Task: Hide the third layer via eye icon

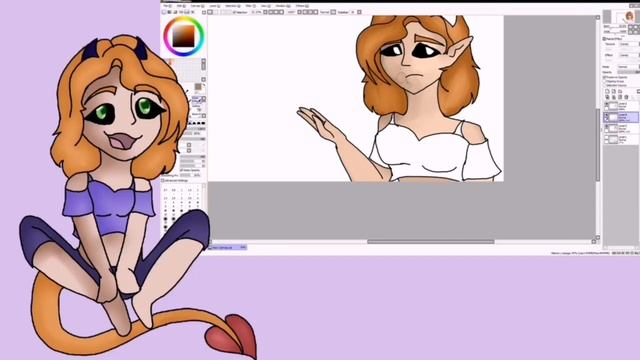Action: click(x=606, y=126)
